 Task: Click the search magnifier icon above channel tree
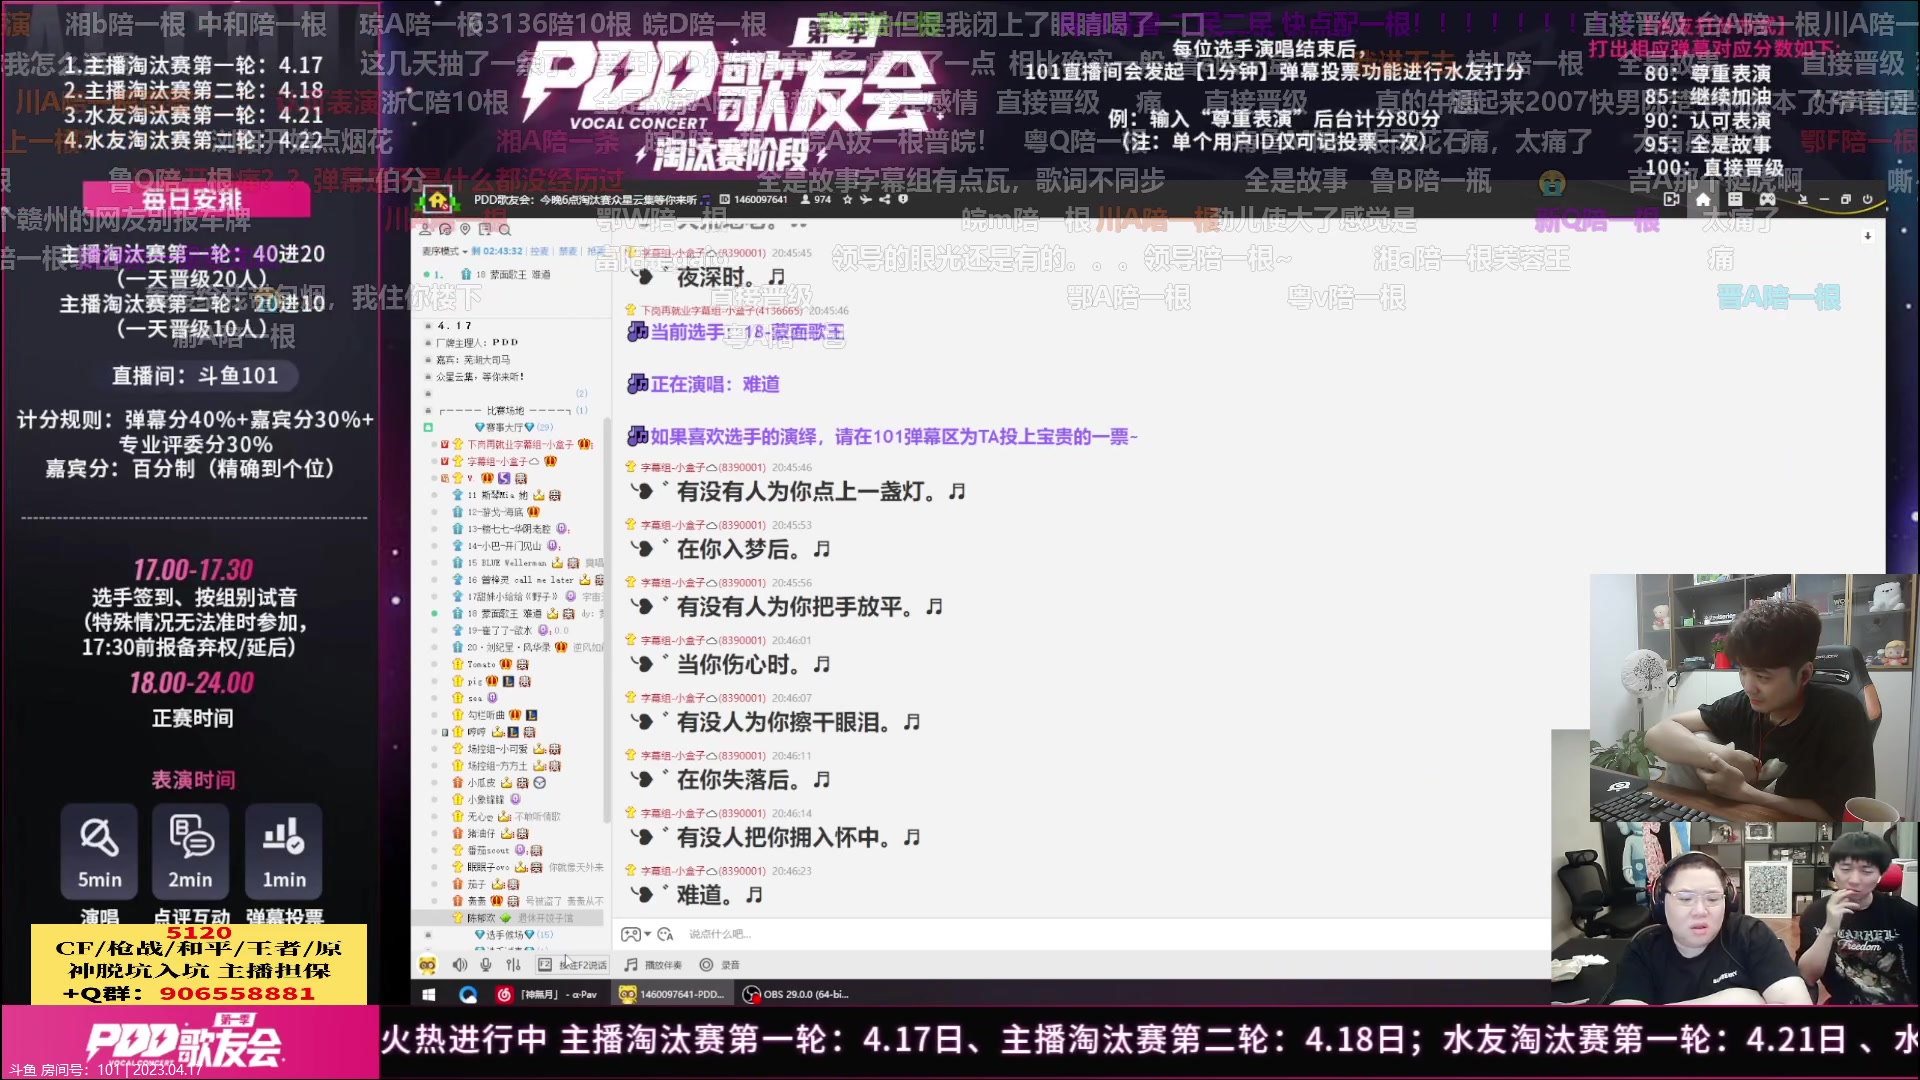coord(505,229)
